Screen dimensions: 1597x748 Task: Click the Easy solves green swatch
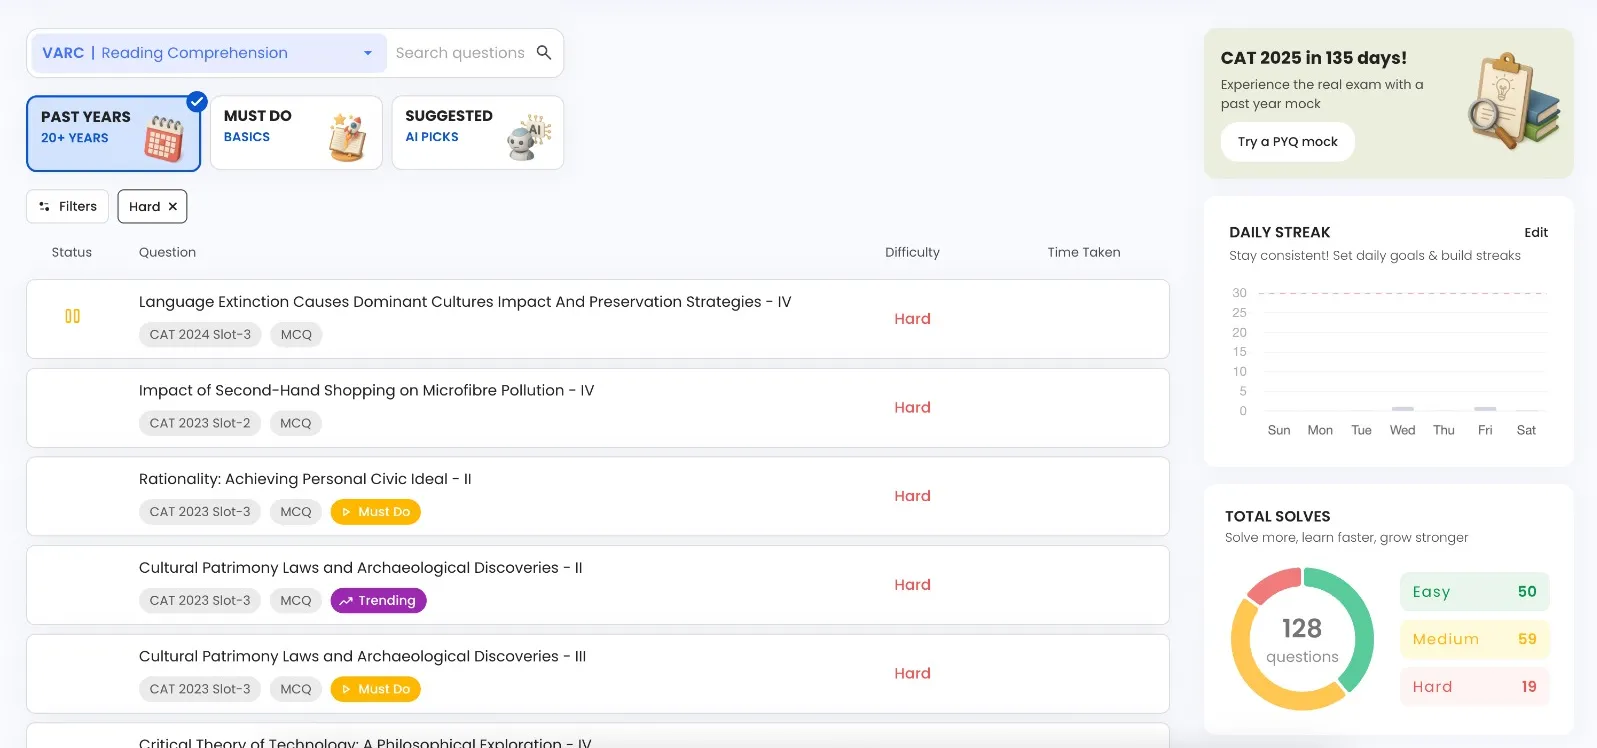tap(1474, 592)
